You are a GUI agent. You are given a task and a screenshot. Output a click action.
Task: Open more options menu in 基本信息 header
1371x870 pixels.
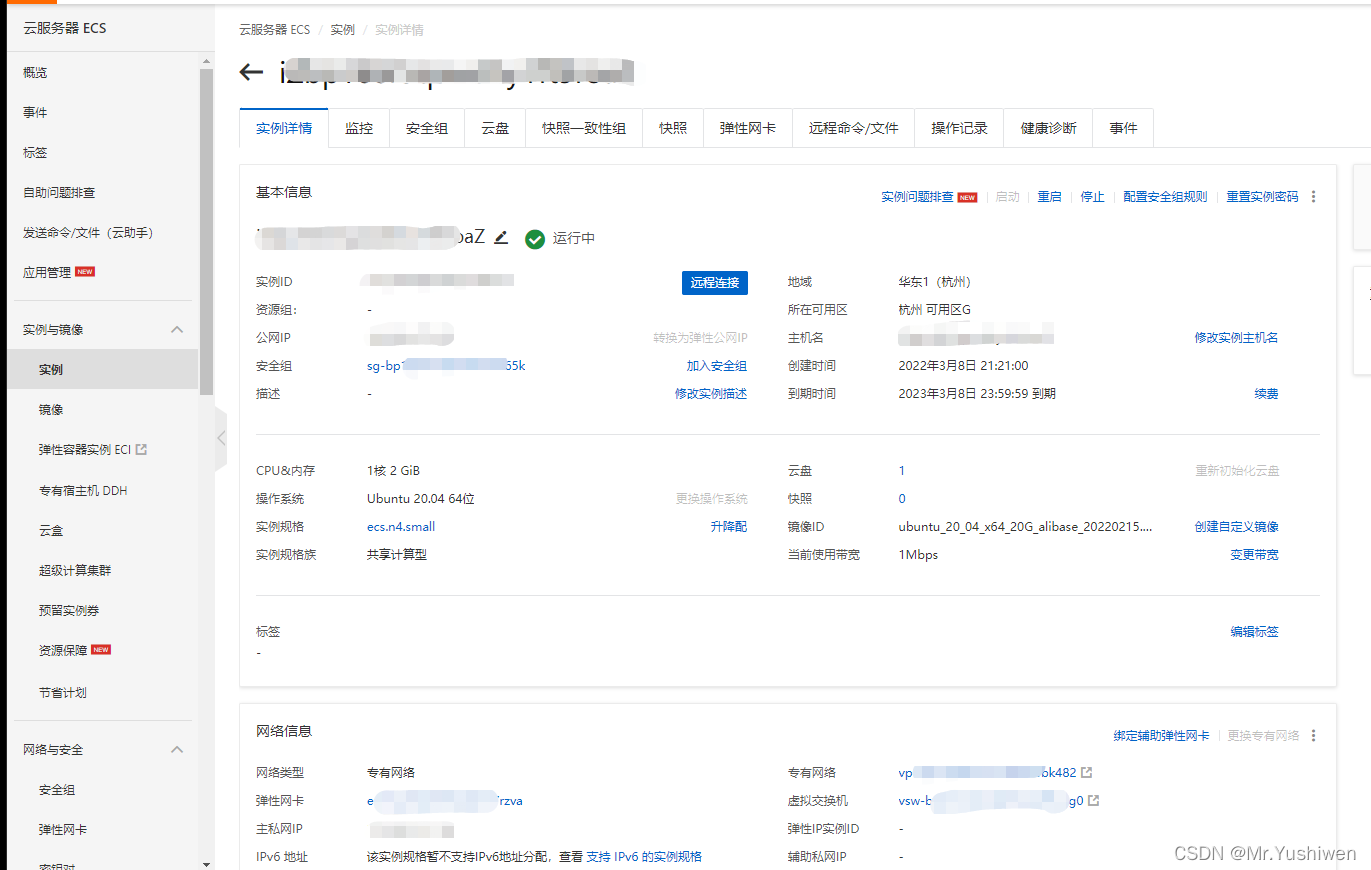coord(1313,197)
